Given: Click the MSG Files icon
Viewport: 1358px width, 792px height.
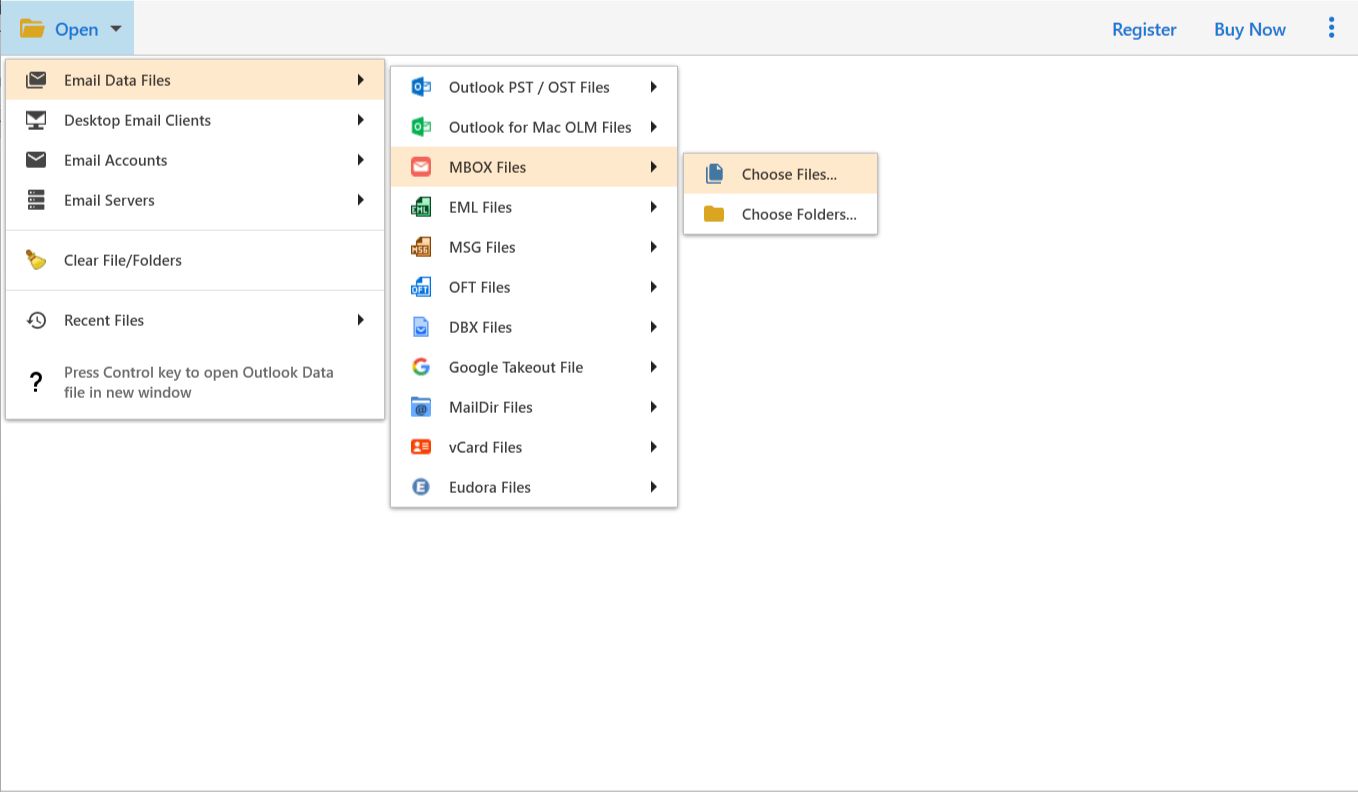Looking at the screenshot, I should (x=421, y=247).
